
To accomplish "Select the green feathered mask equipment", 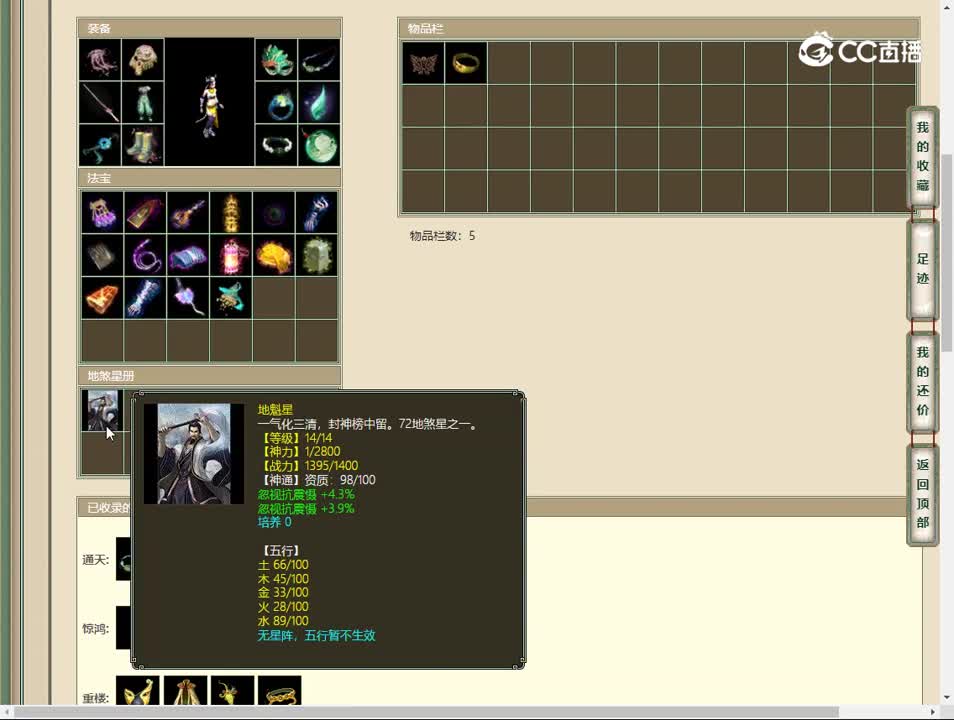I will tap(276, 60).
